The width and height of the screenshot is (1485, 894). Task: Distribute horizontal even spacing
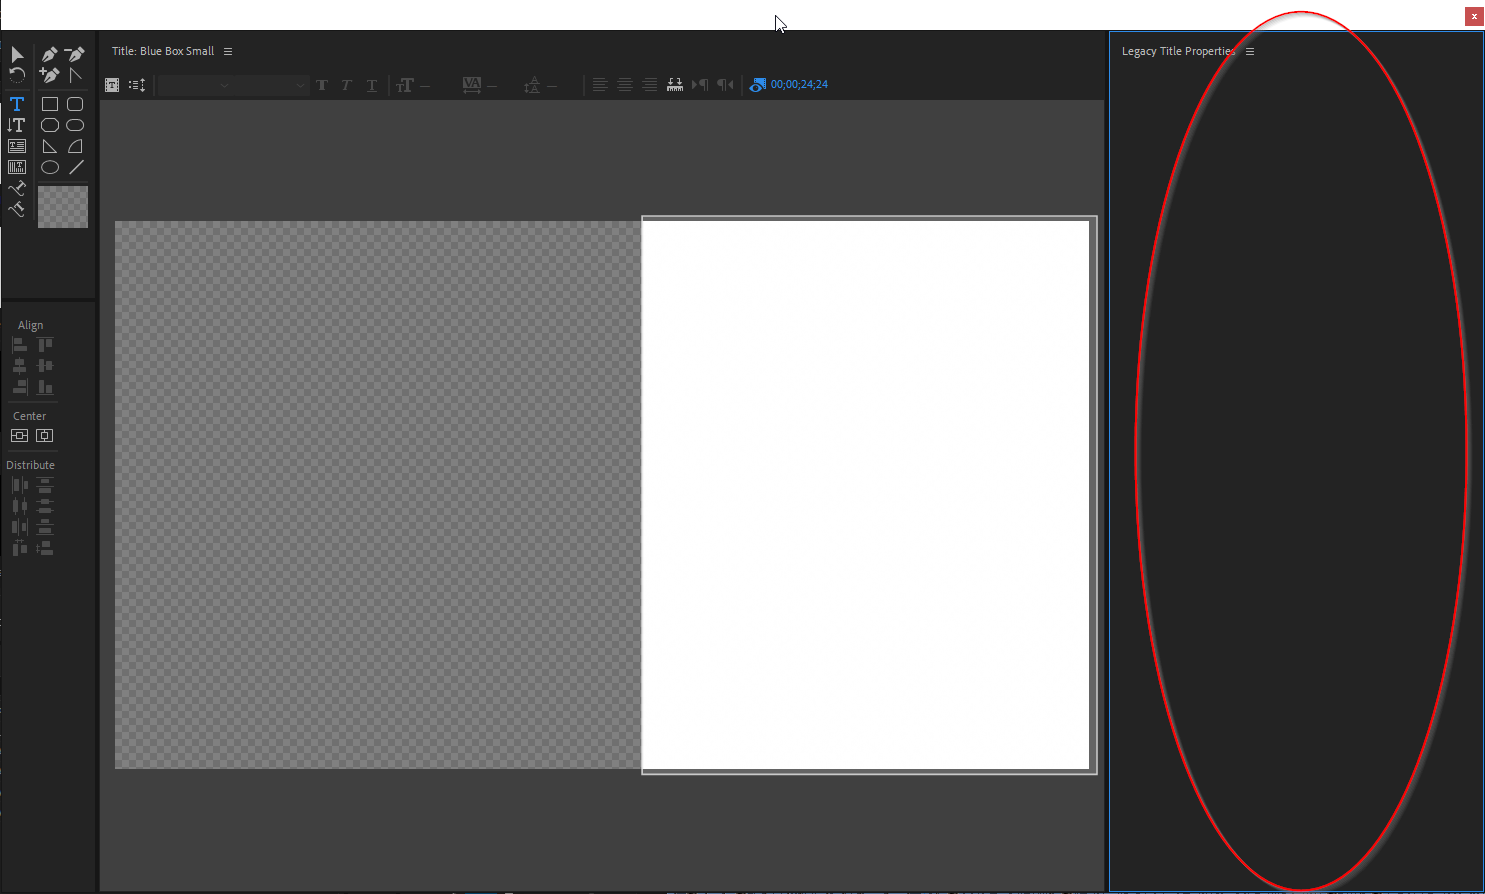click(x=19, y=548)
